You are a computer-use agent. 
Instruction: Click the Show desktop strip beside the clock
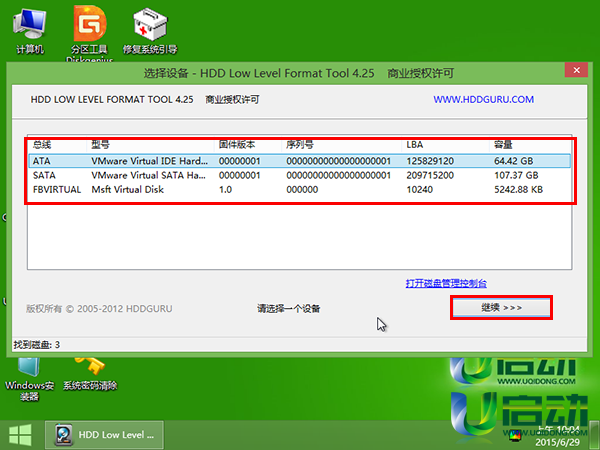pos(594,435)
